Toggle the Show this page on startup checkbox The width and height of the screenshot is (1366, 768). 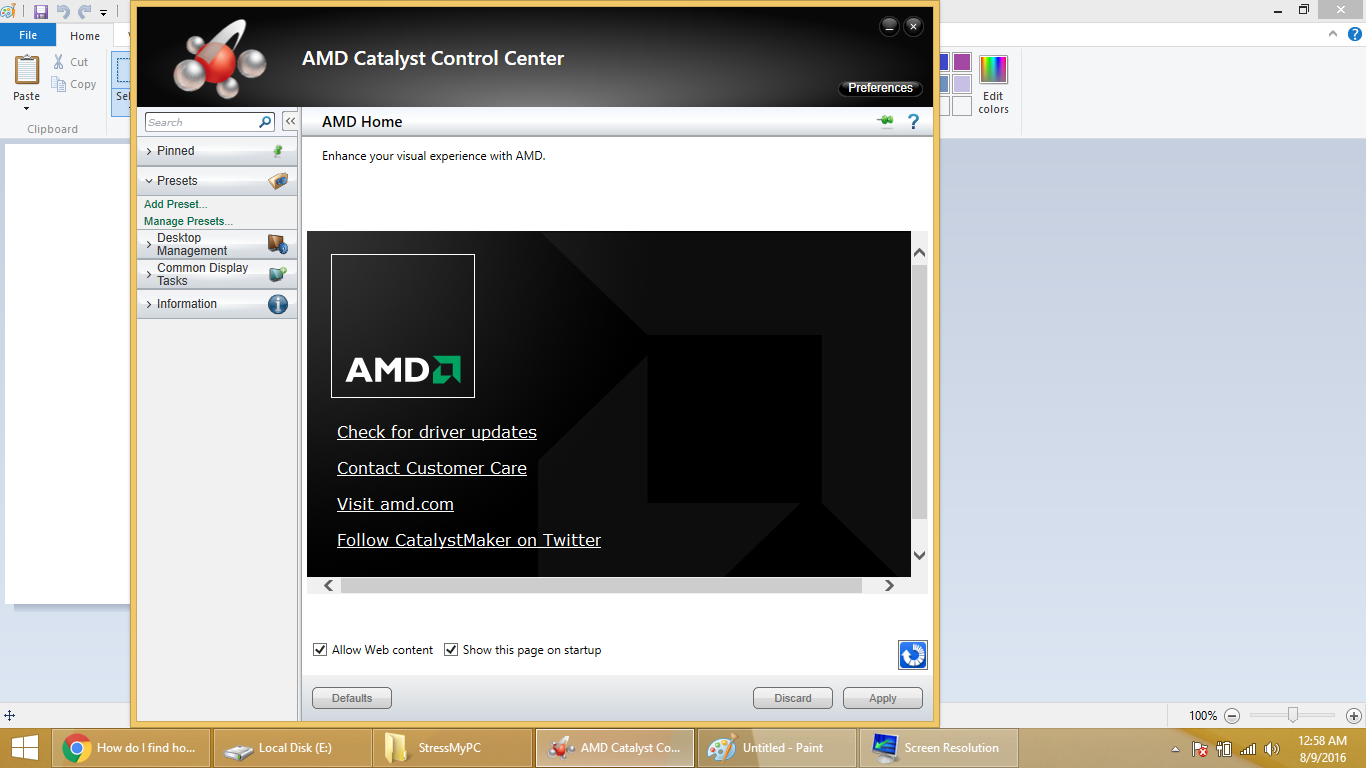(451, 650)
